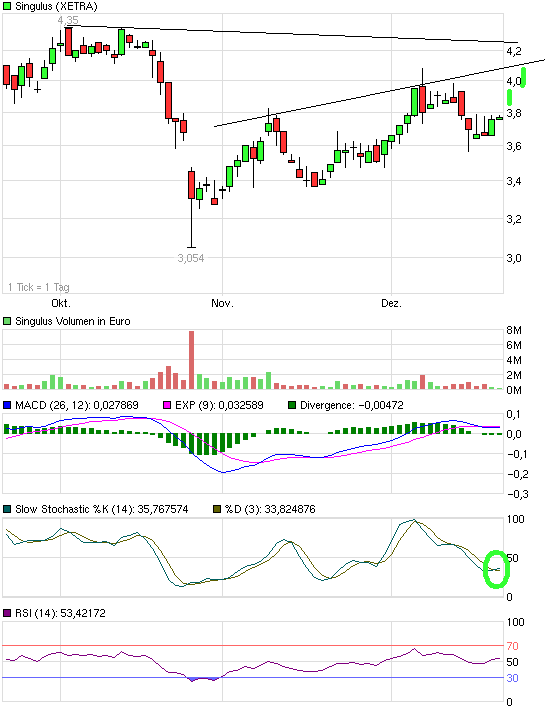Image resolution: width=545 pixels, height=710 pixels.
Task: Click the blue MACD legend square
Action: click(7, 405)
